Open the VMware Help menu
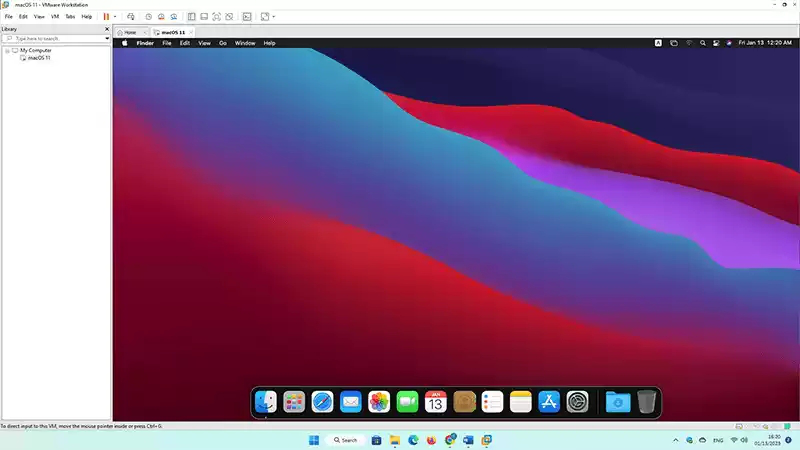 87,17
